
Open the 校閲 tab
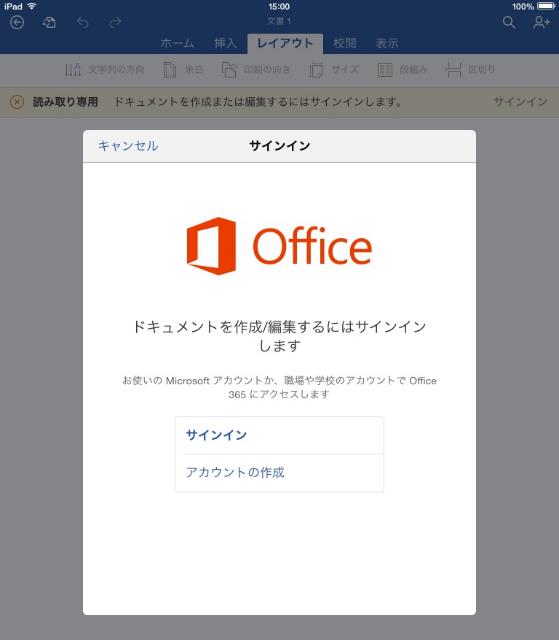345,43
